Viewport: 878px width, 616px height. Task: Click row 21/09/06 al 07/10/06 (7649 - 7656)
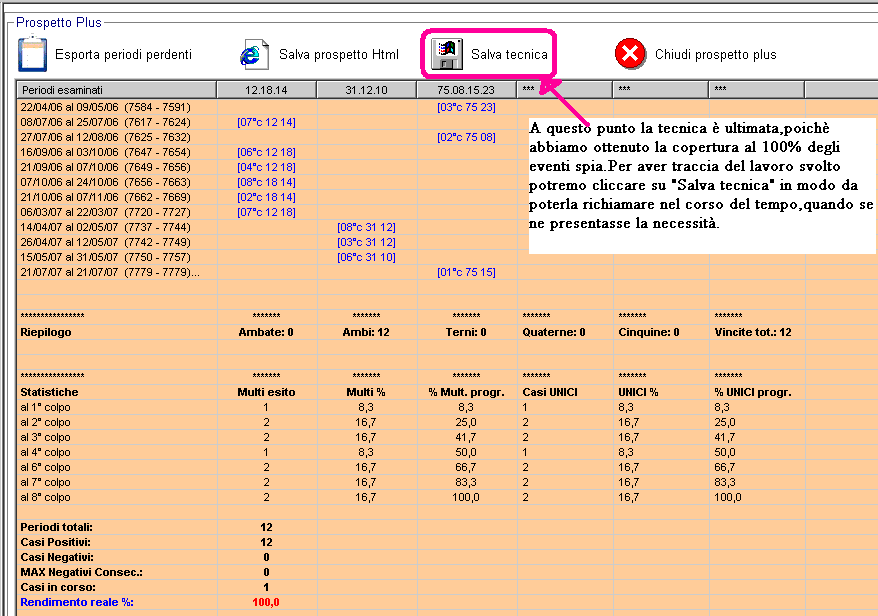point(105,167)
